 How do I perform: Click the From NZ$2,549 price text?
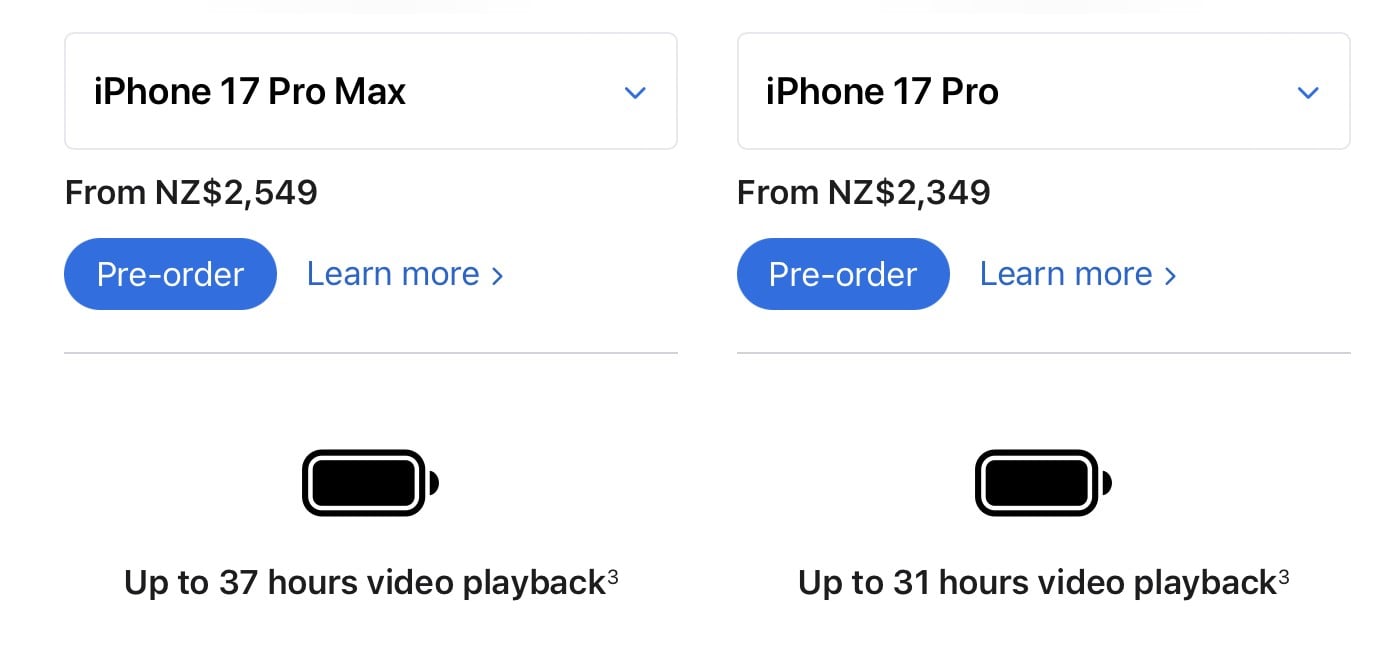[191, 192]
